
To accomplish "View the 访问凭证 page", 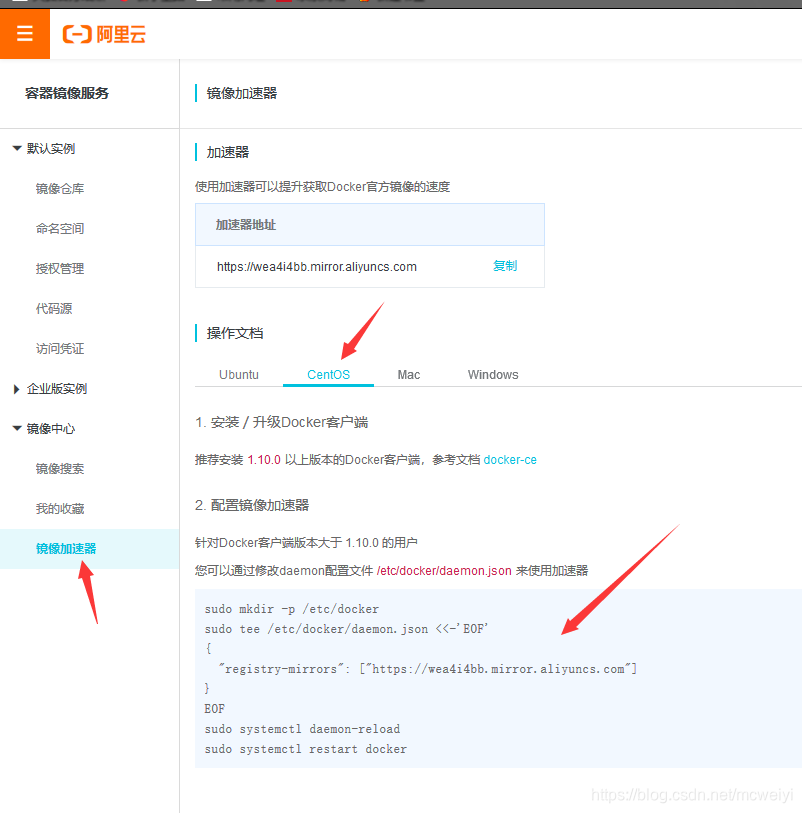I will [62, 348].
